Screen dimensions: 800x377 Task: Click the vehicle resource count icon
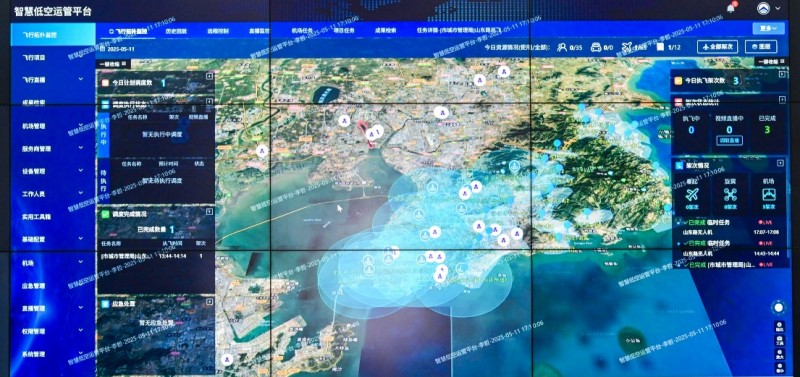595,48
